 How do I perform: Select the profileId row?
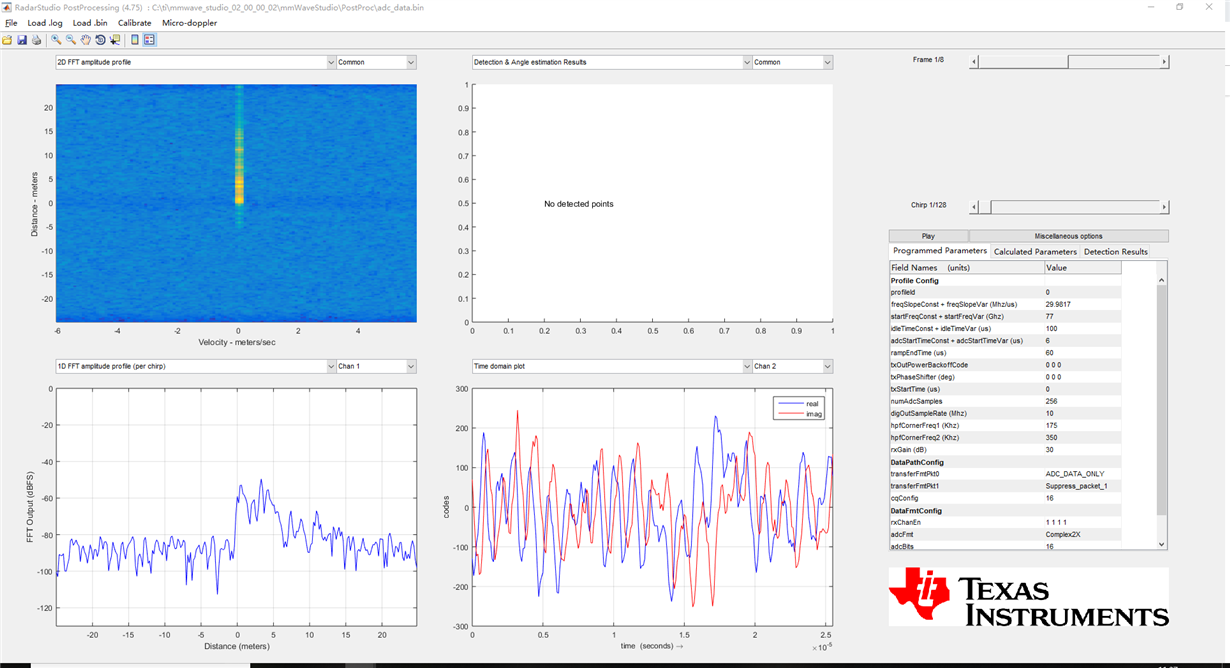(x=1005, y=292)
